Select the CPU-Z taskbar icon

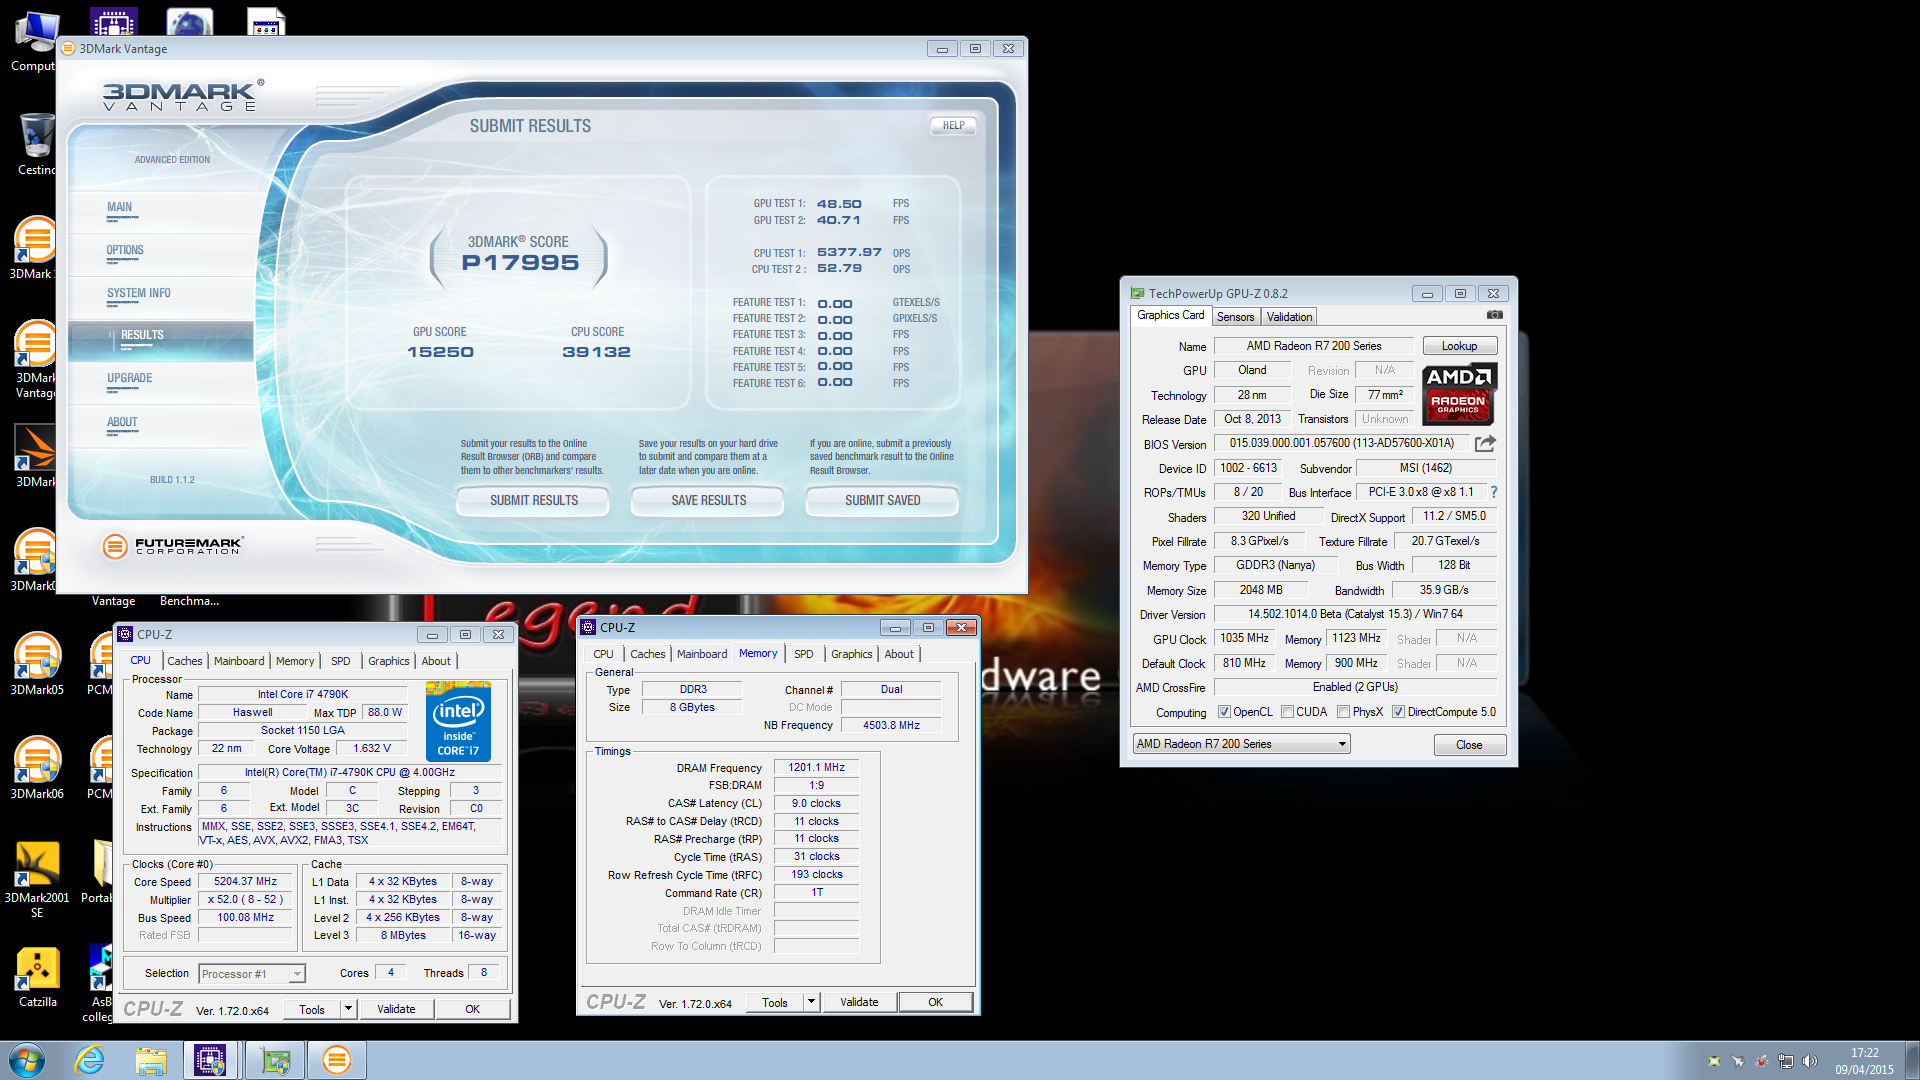pyautogui.click(x=210, y=1060)
